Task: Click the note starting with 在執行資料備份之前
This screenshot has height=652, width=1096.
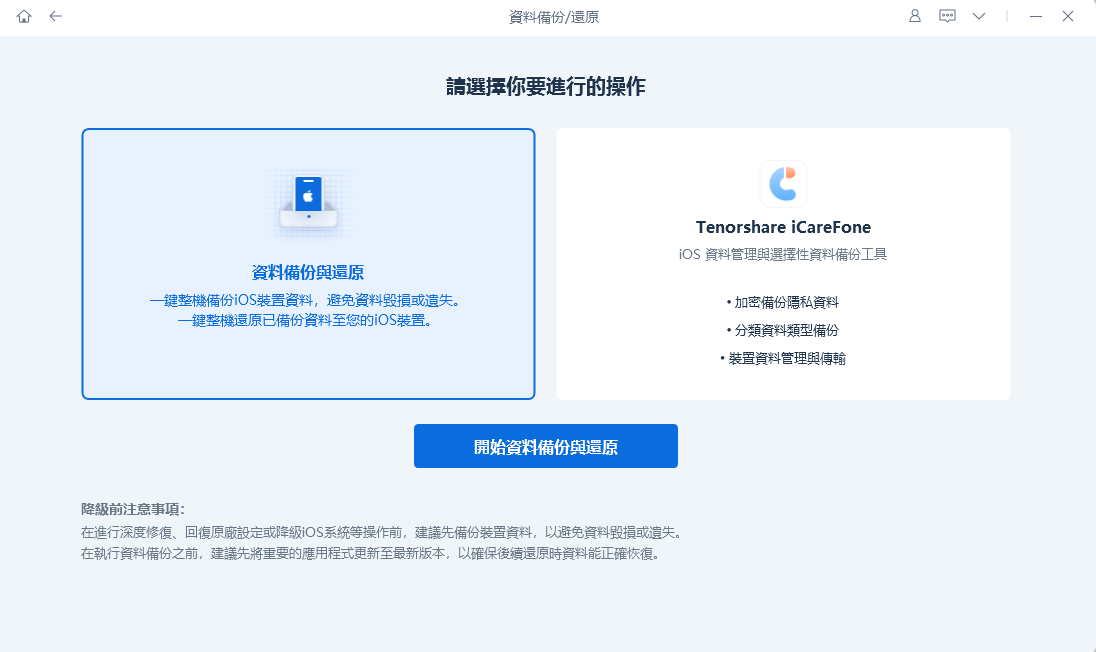Action: pyautogui.click(x=370, y=553)
